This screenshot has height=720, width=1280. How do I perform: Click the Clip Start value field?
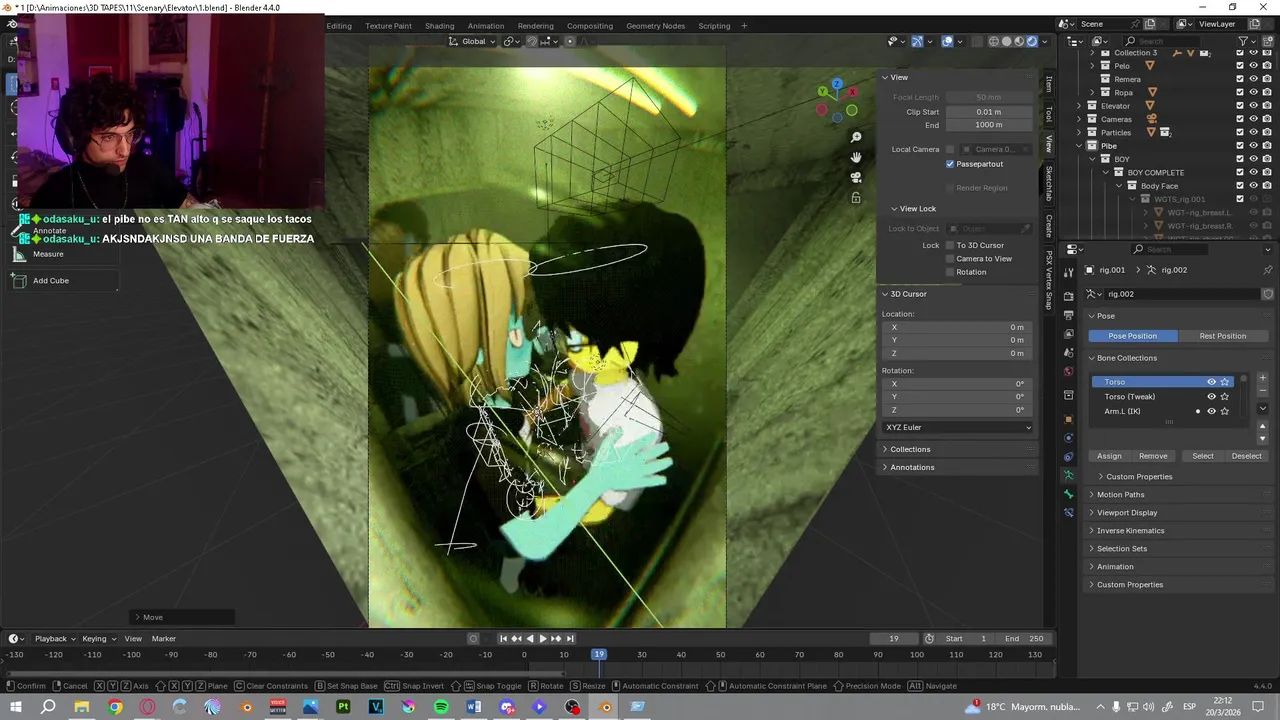[x=989, y=112]
